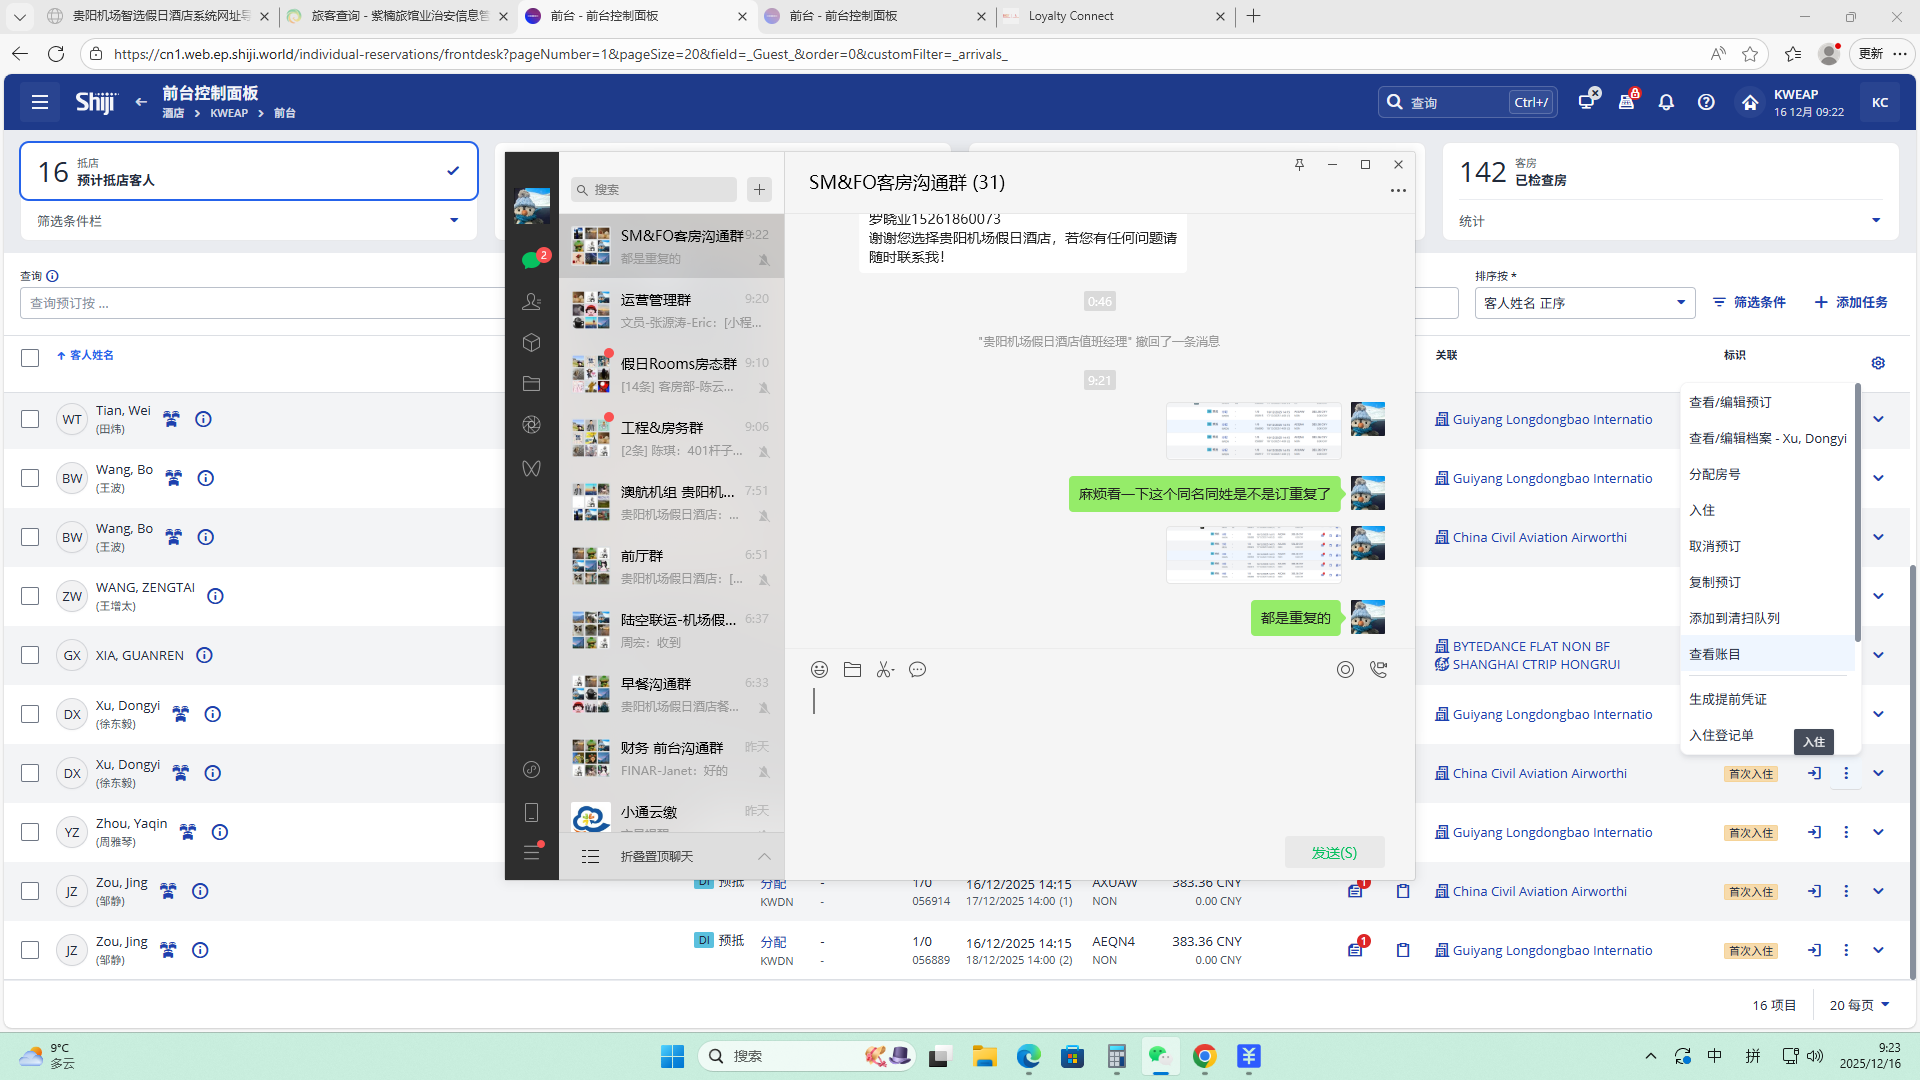Click the emoji icon in chat toolbar

pos(819,670)
